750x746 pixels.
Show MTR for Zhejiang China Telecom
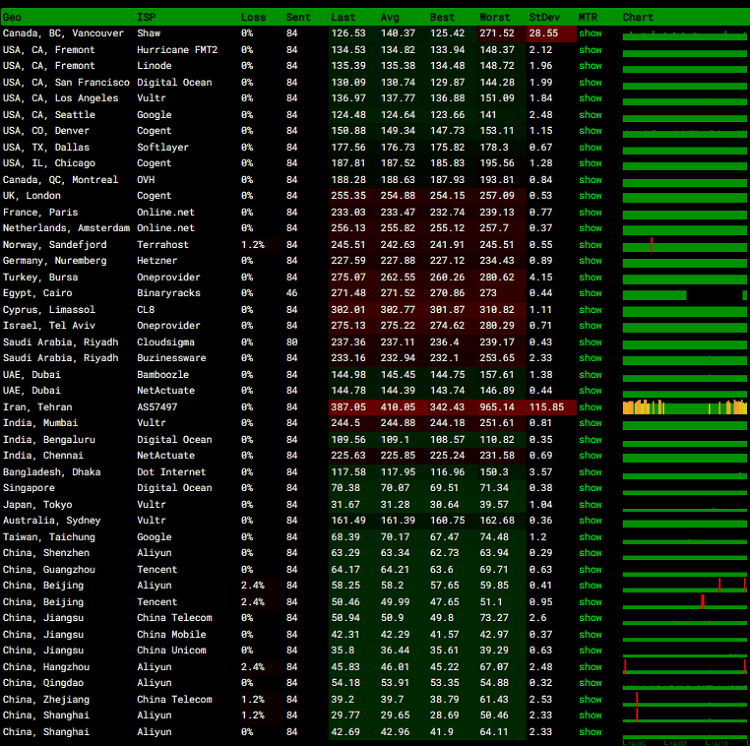click(x=590, y=700)
